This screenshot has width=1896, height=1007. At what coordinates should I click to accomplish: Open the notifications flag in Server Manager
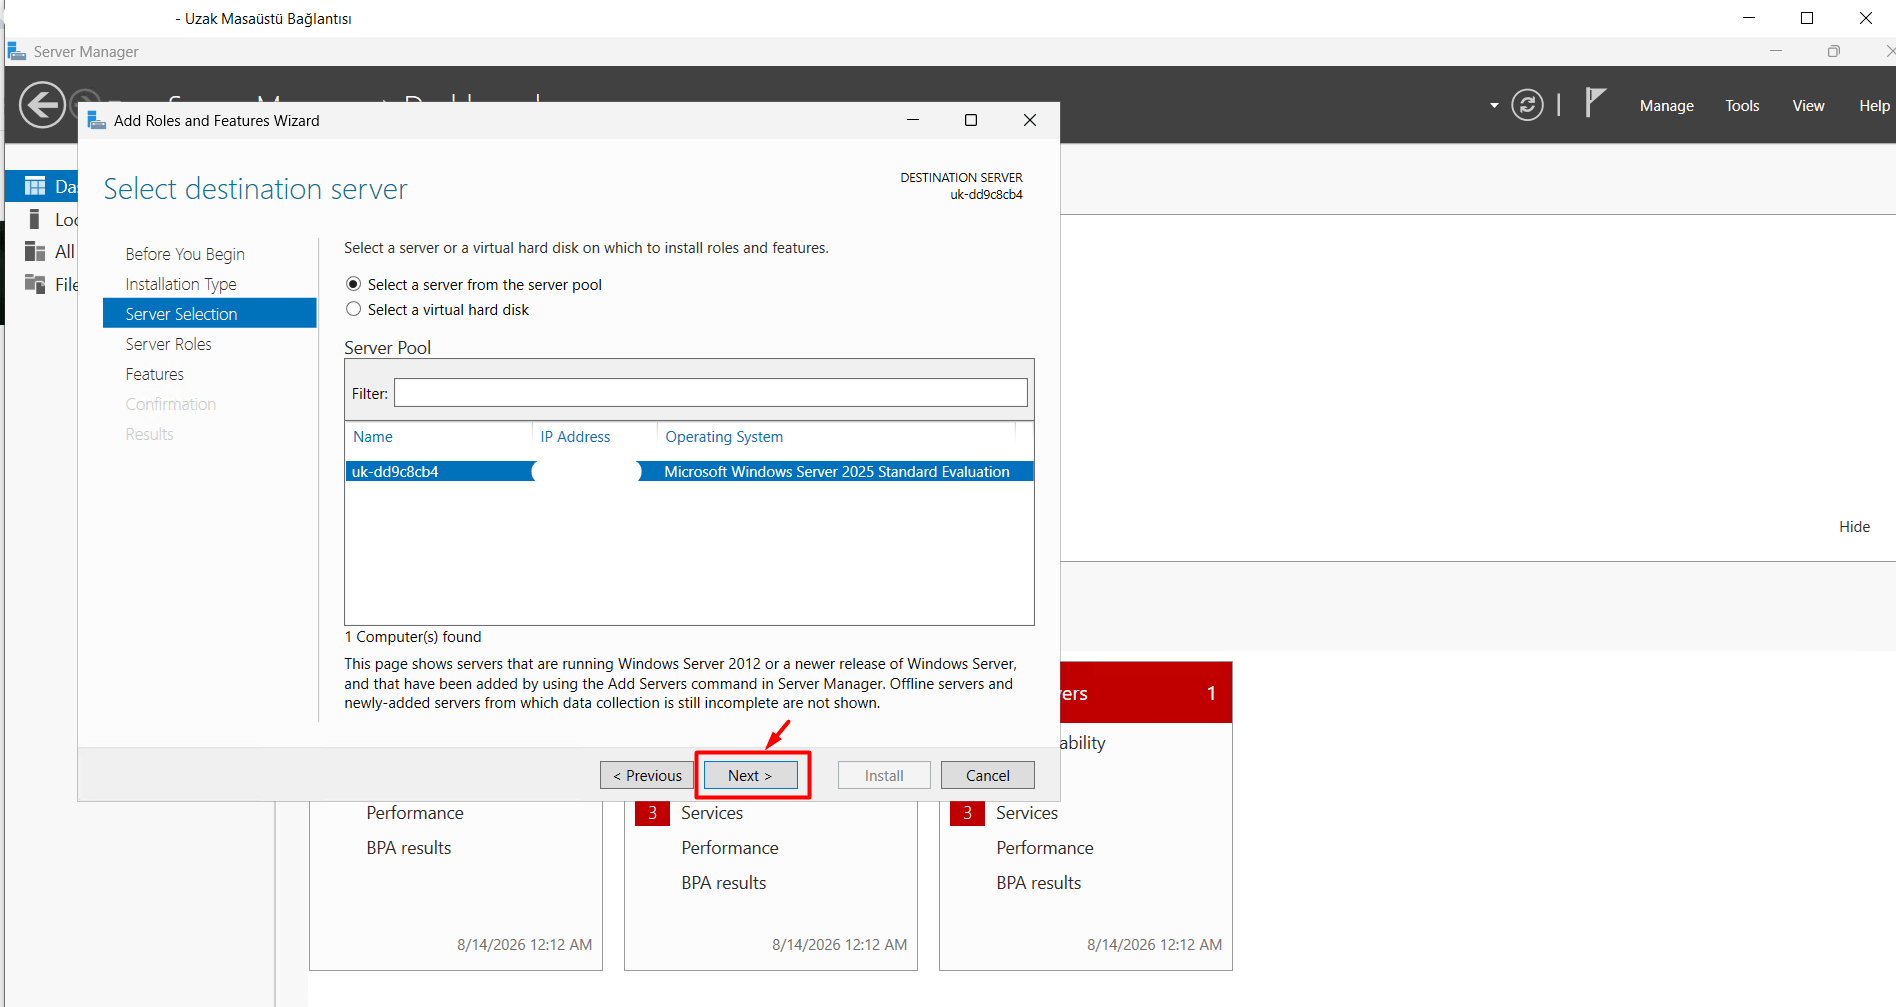1595,103
